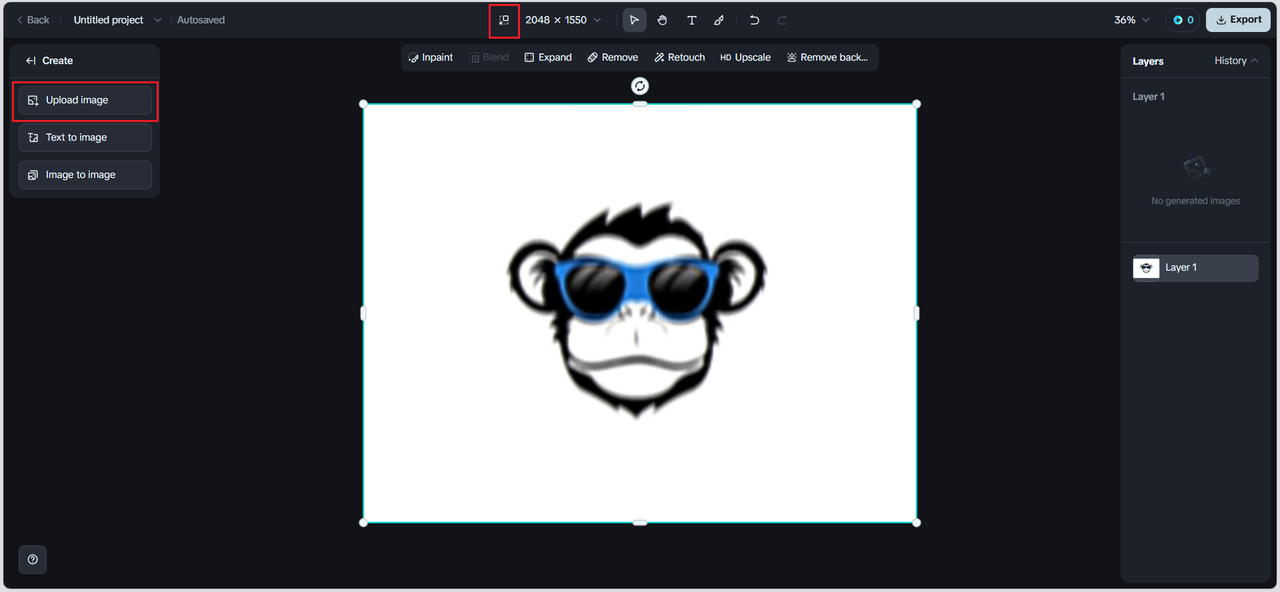Choose Image to image
This screenshot has height=592, width=1280.
point(85,175)
